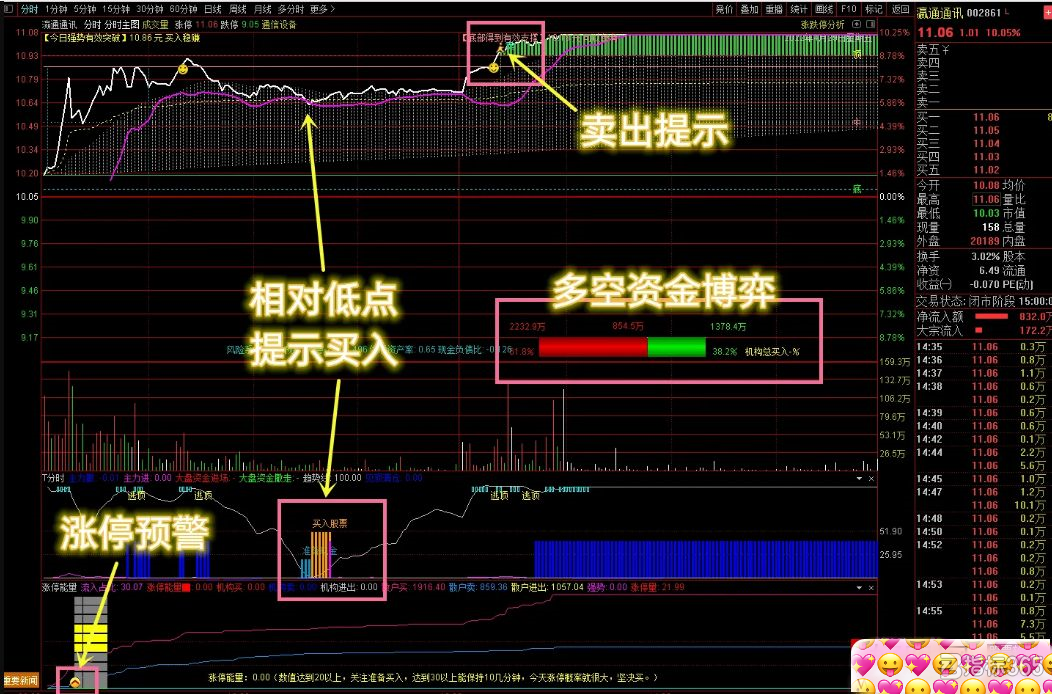This screenshot has width=1052, height=694.
Task: Open the 月线 monthly chart
Action: pos(262,9)
